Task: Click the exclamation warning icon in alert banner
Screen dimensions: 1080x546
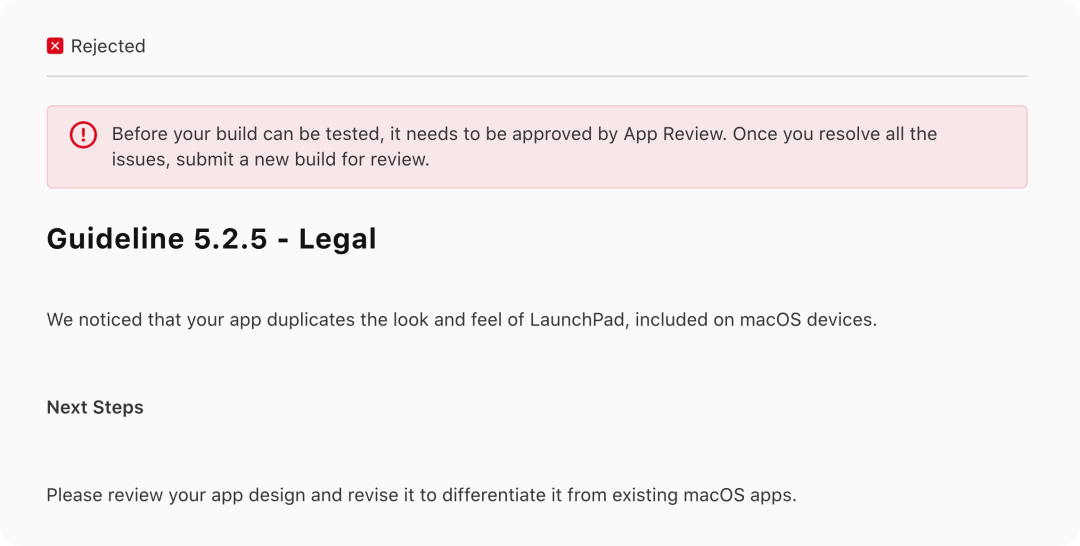Action: [83, 134]
